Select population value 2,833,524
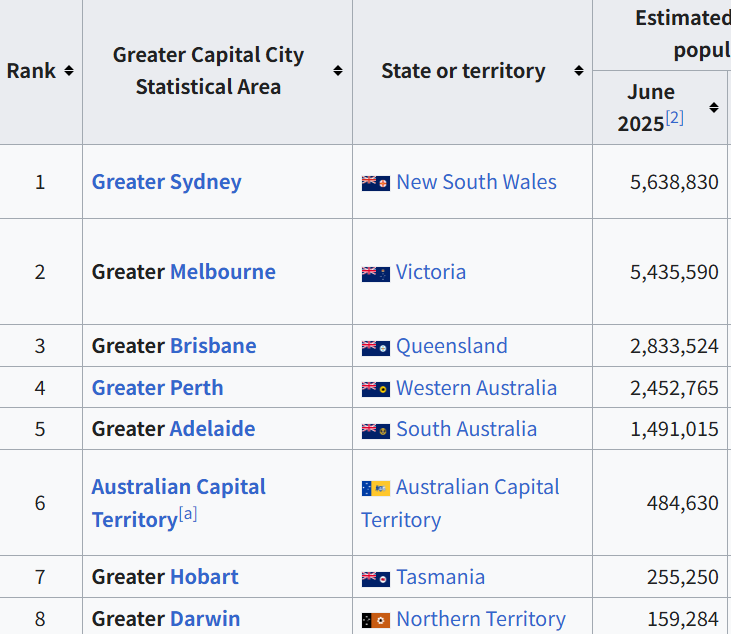 tap(674, 346)
